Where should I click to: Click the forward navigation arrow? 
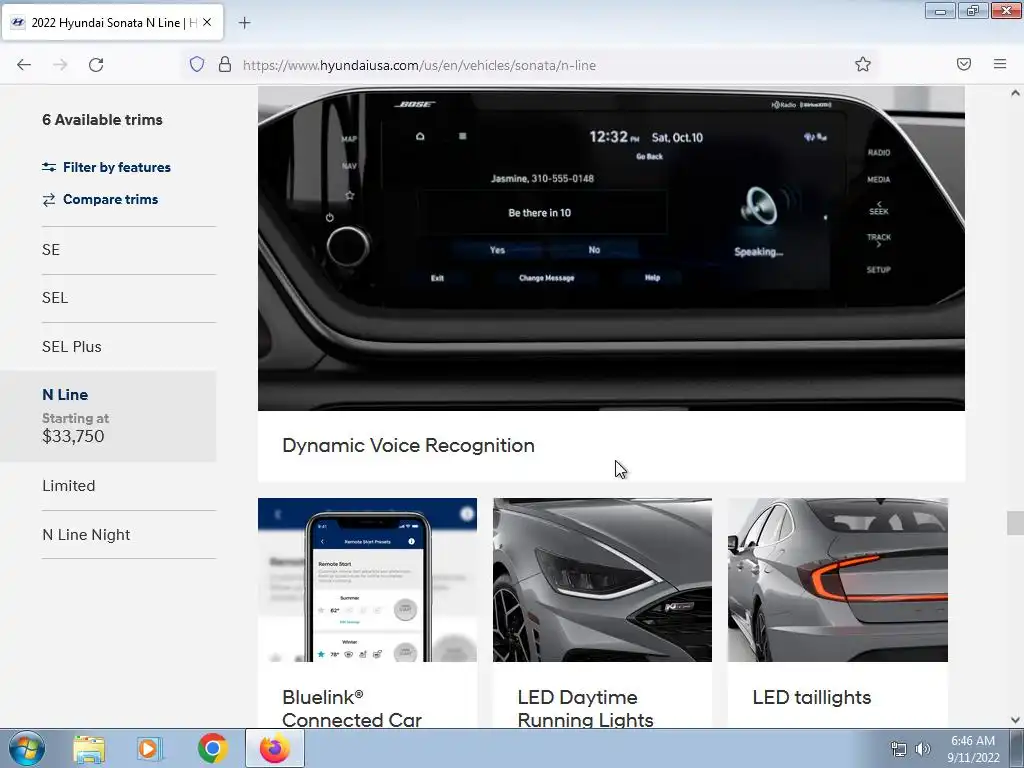(x=60, y=65)
